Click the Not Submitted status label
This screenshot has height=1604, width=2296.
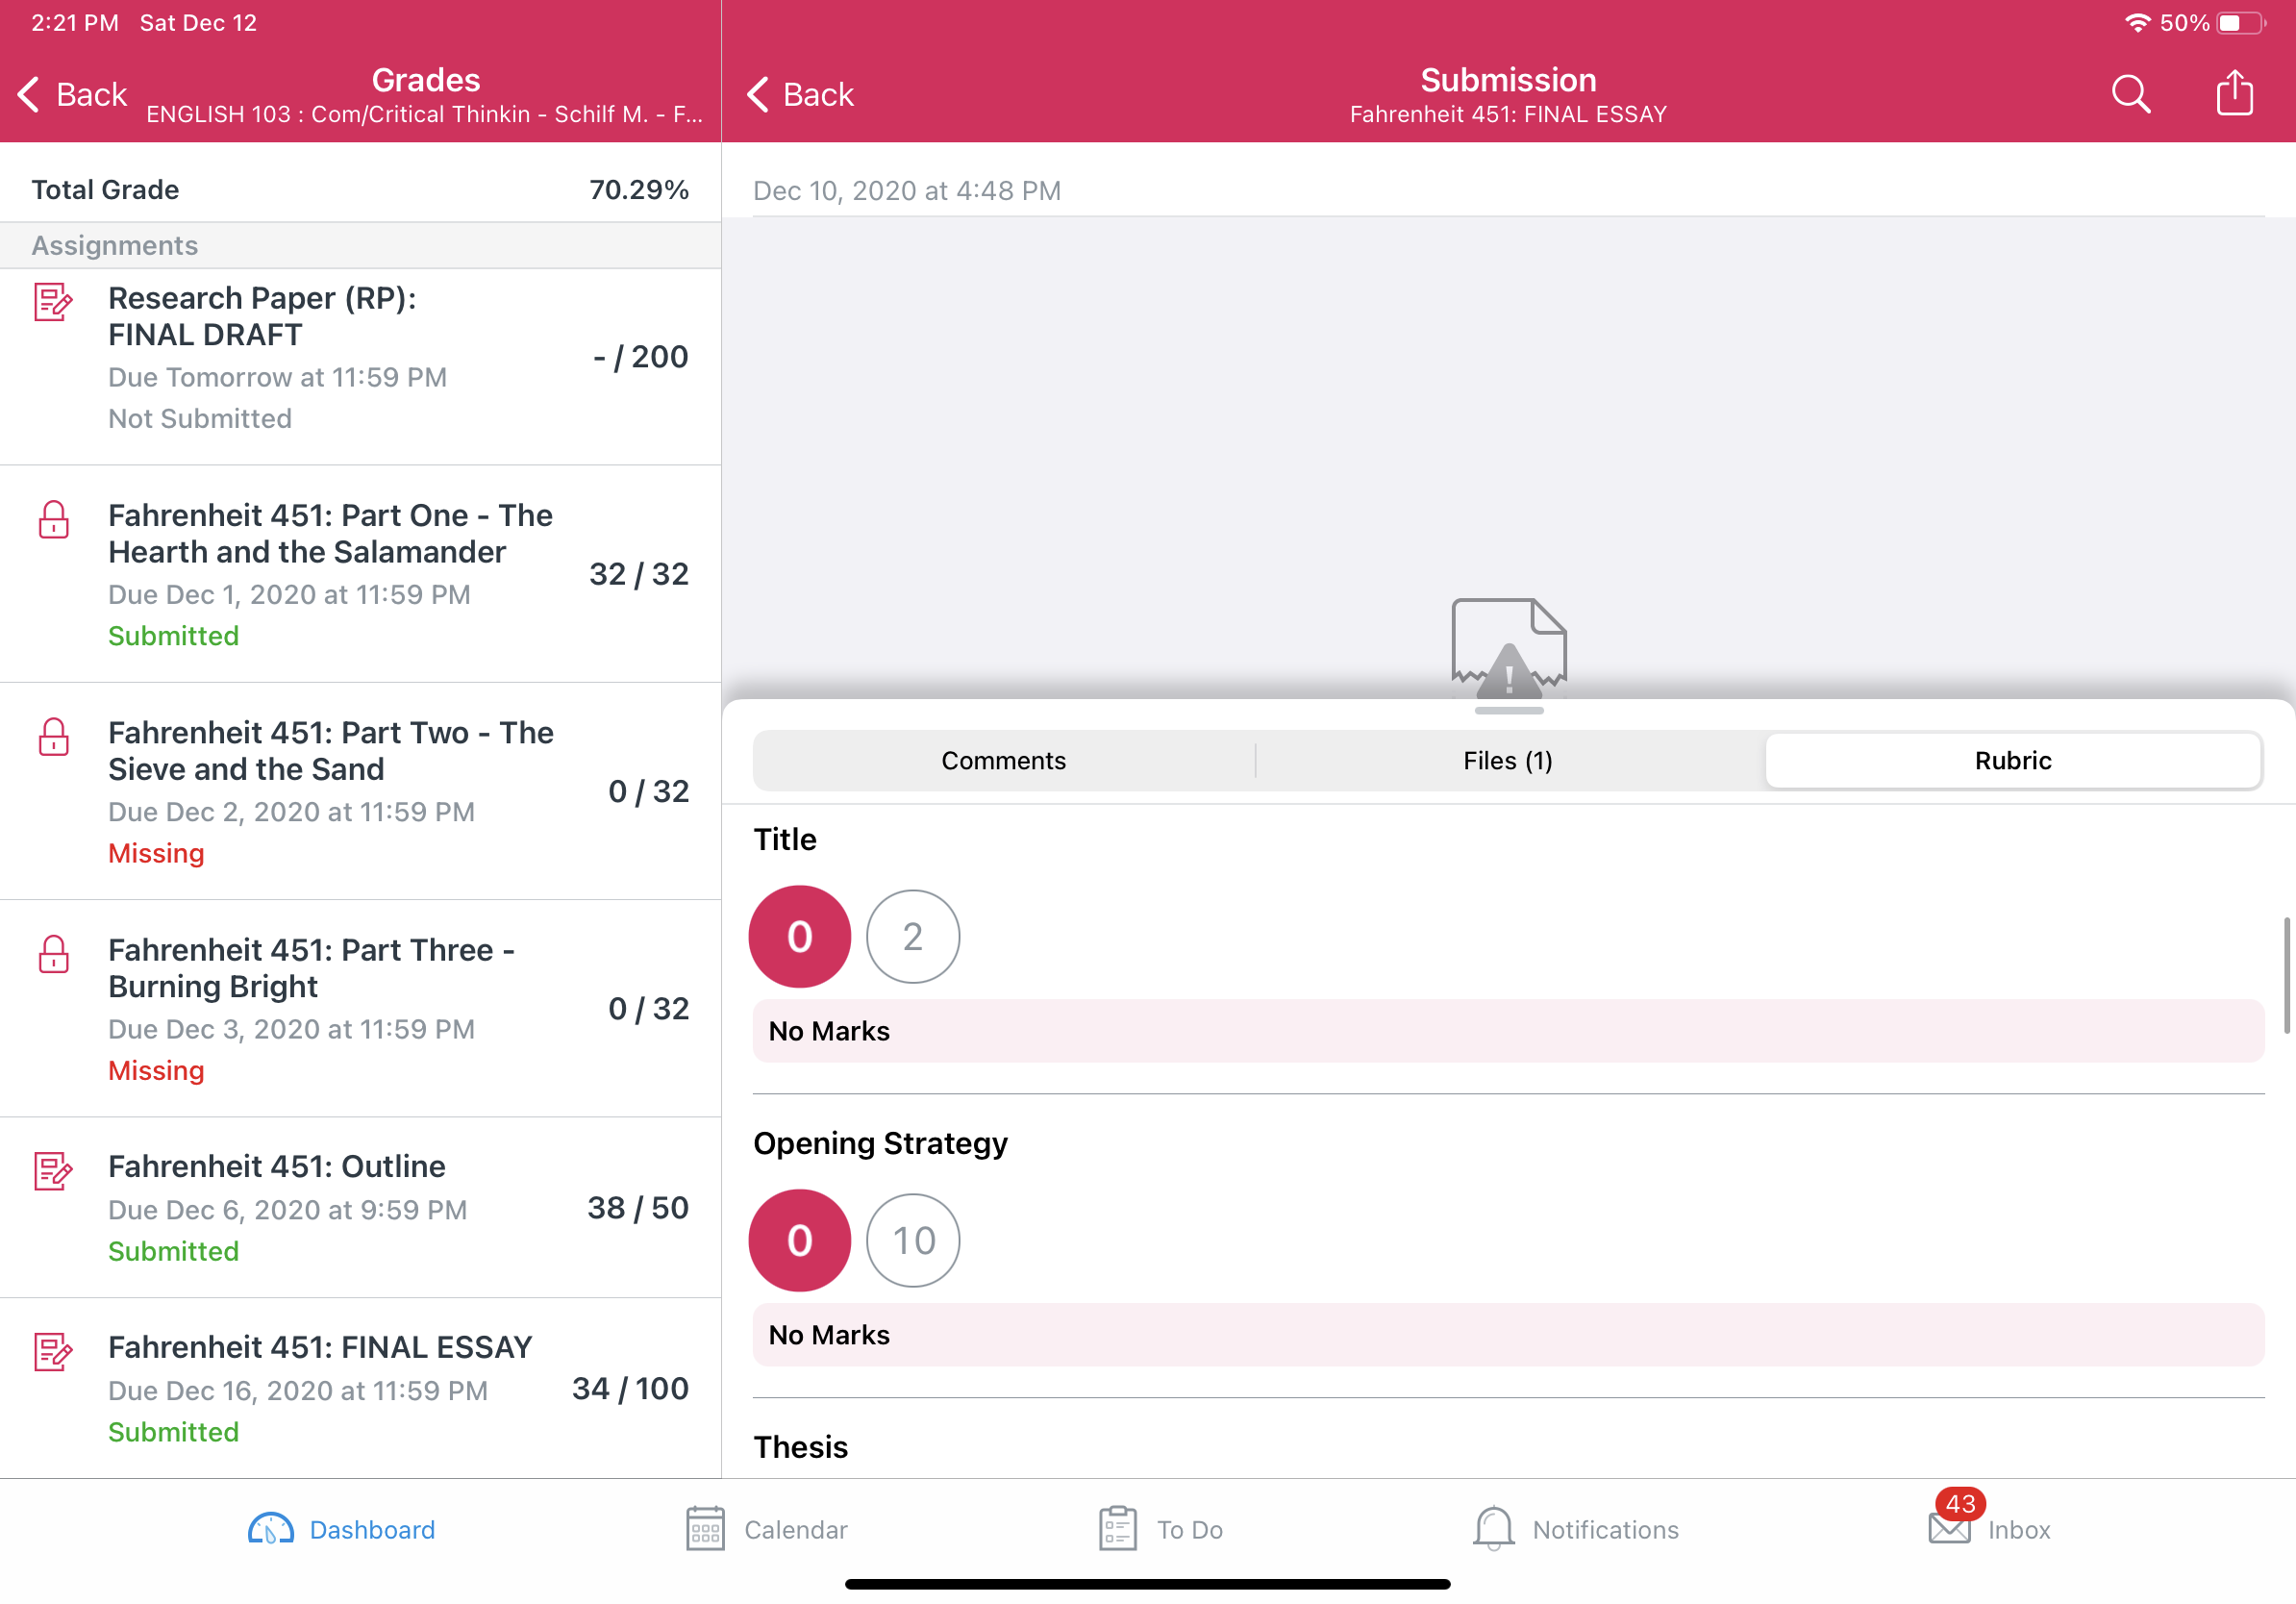pyautogui.click(x=200, y=418)
